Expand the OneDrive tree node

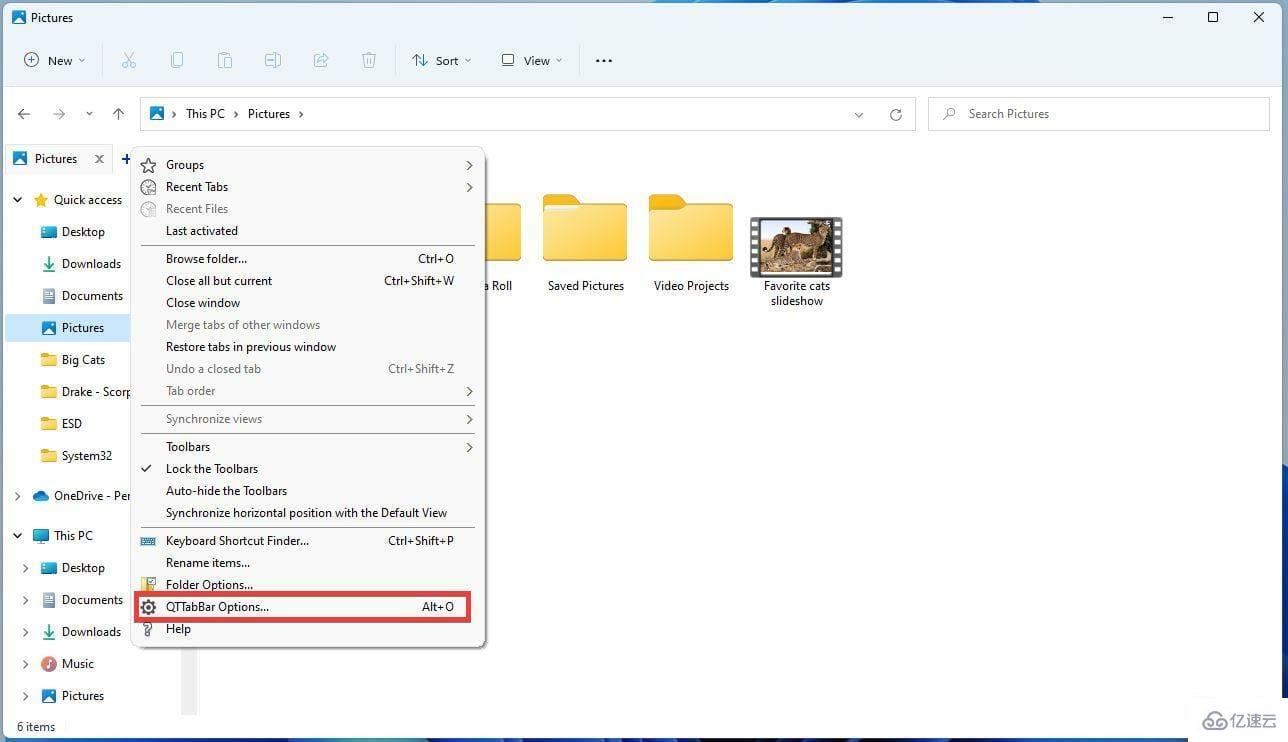click(17, 496)
